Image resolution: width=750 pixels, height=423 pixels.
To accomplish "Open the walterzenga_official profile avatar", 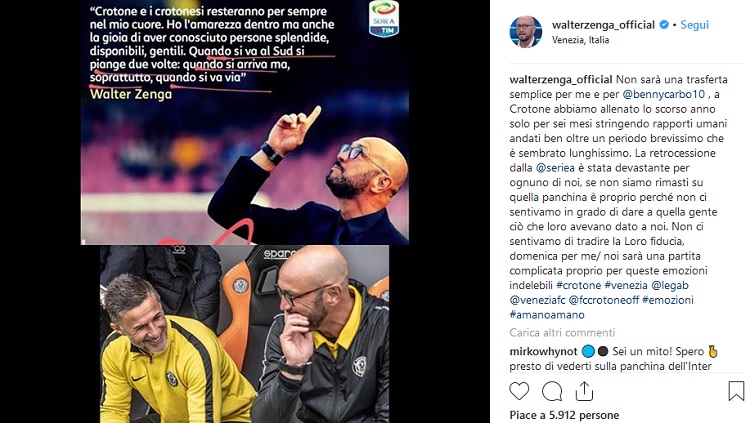I will [526, 32].
